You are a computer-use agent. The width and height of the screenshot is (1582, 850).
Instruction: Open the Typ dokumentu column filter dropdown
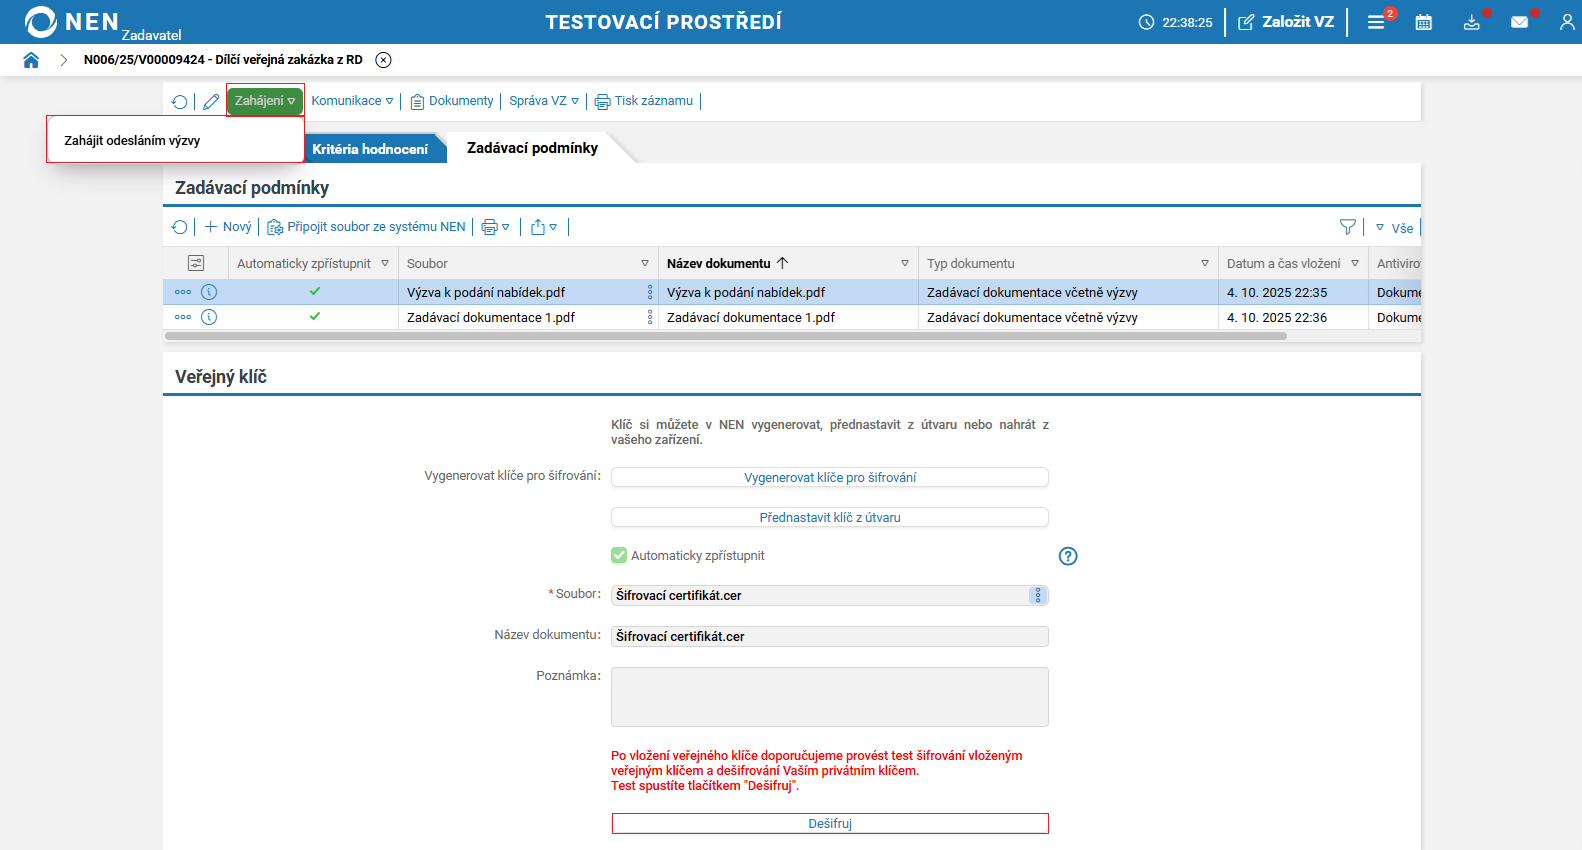coord(1205,263)
